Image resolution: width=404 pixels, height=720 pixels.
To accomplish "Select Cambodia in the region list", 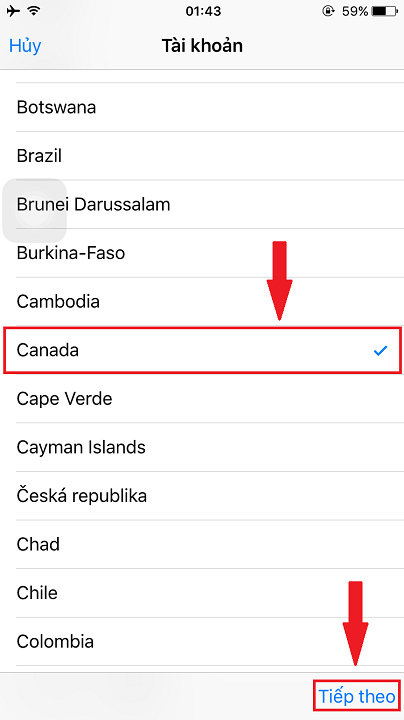I will [x=202, y=302].
